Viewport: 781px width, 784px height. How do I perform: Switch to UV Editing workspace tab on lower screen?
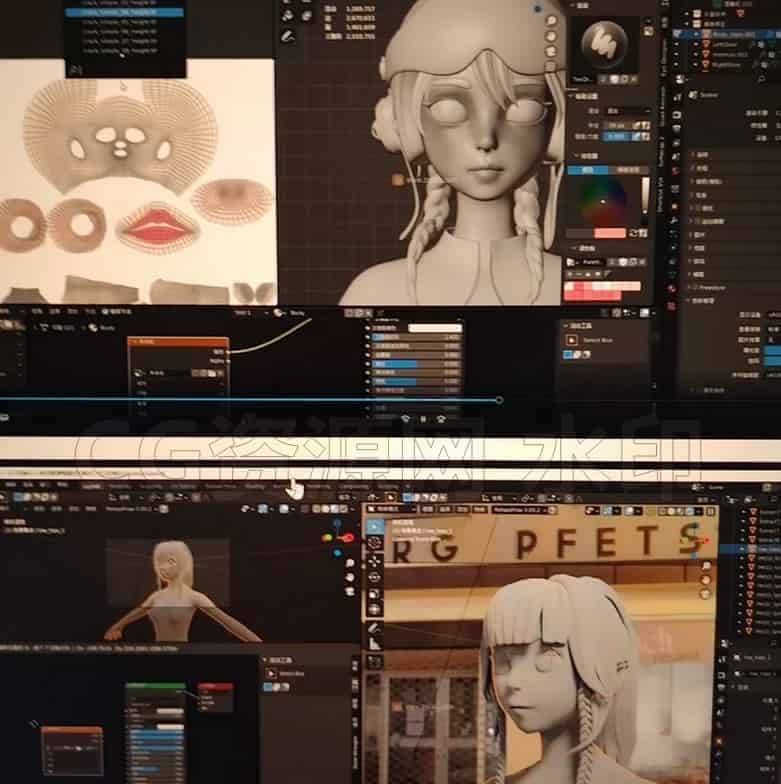182,486
